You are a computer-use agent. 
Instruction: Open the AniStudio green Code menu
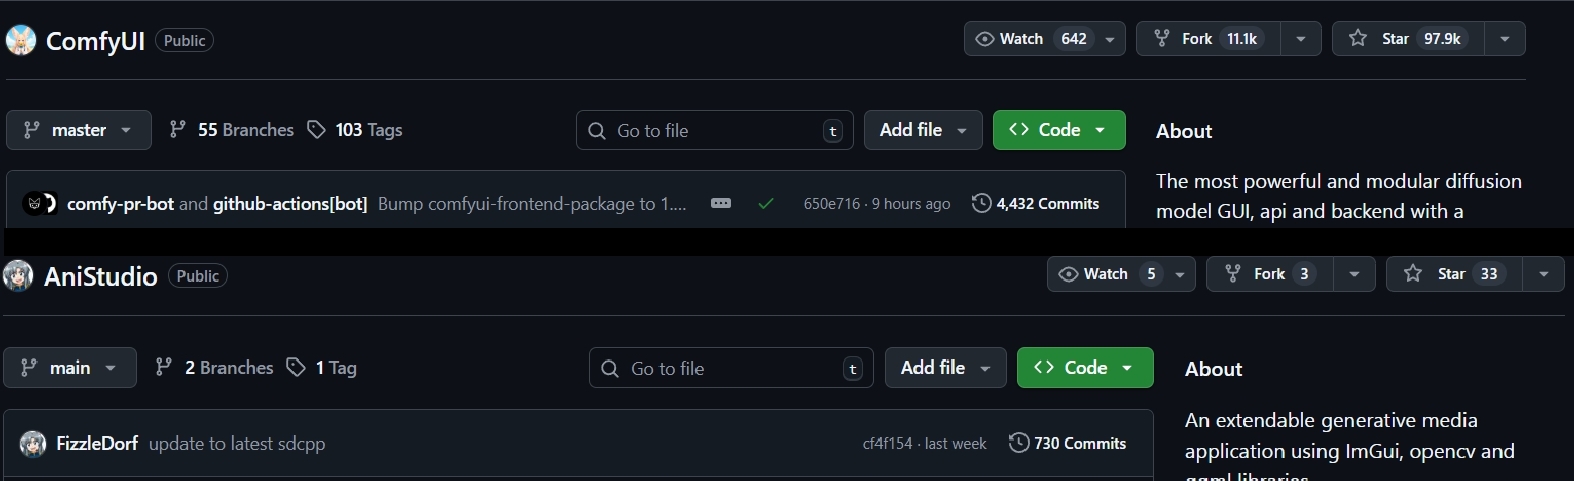(x=1084, y=368)
